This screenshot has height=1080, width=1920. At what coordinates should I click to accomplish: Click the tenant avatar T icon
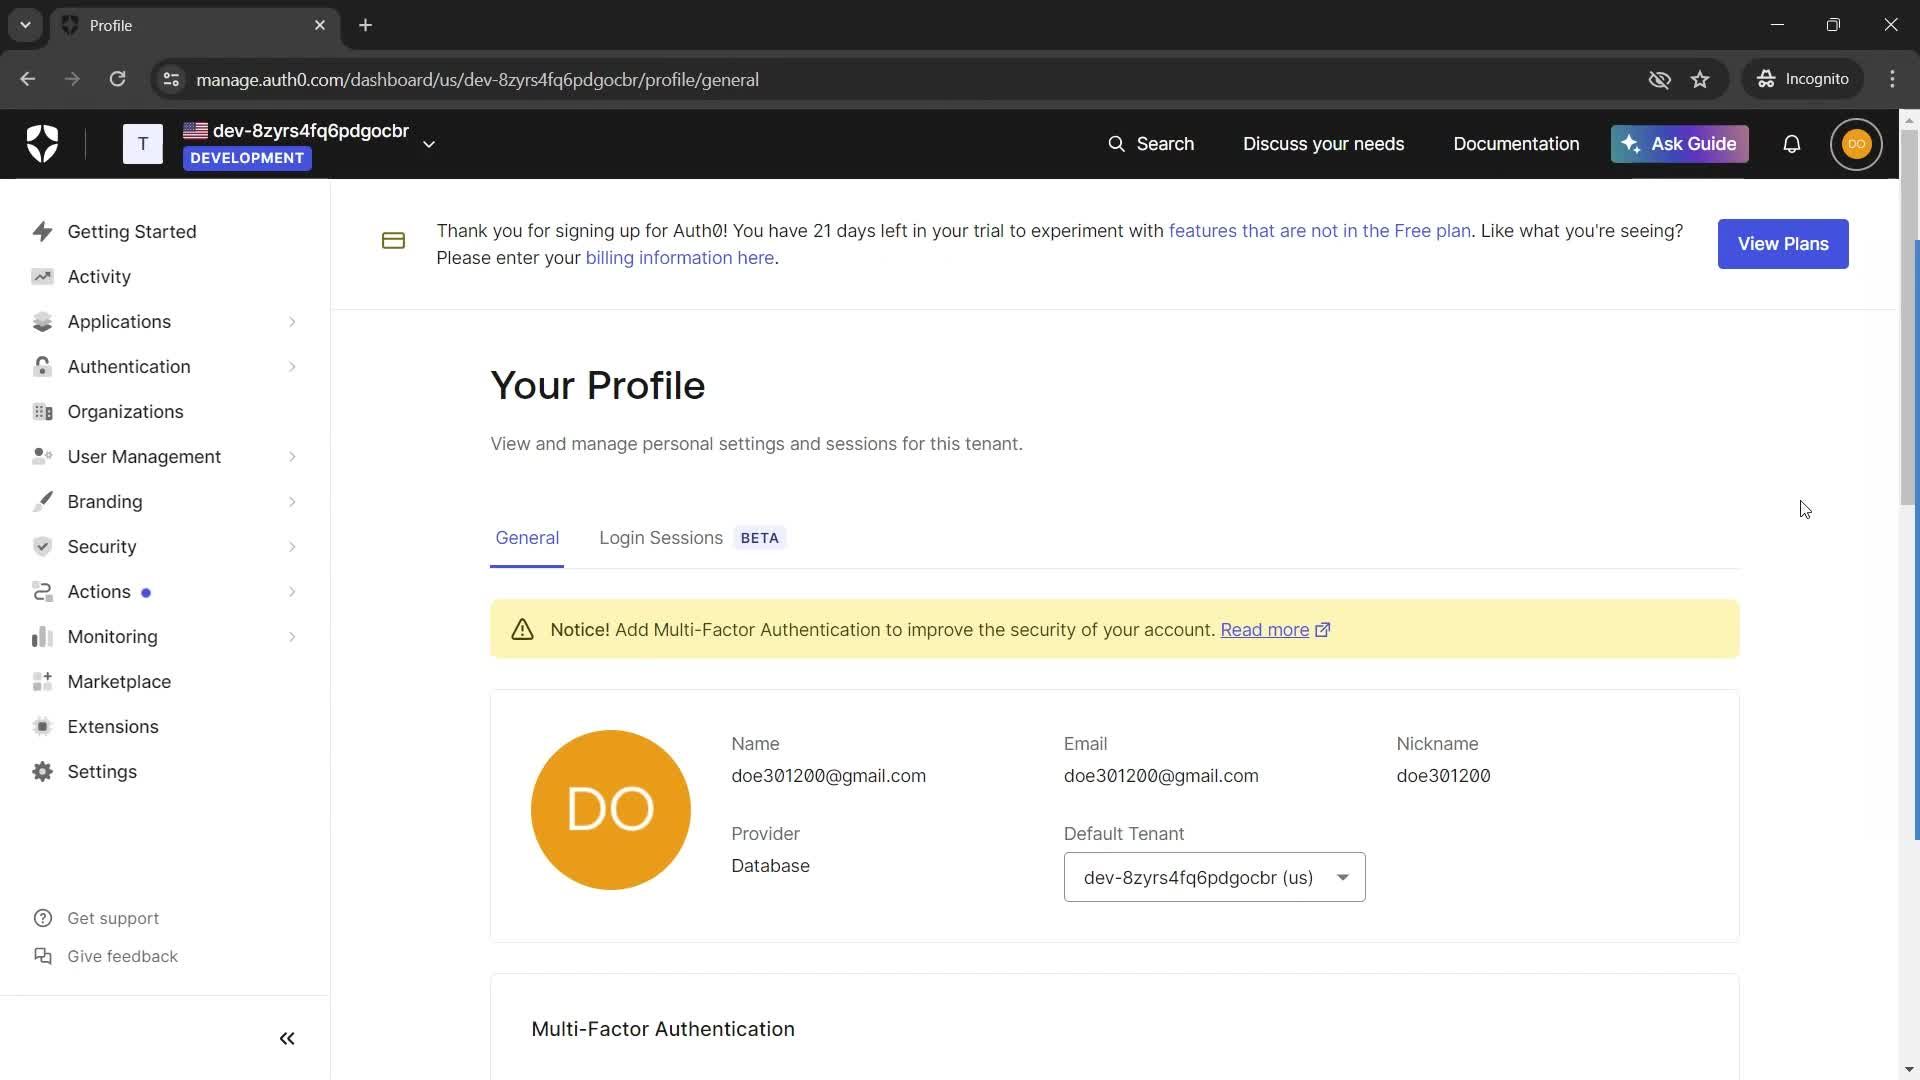[143, 144]
